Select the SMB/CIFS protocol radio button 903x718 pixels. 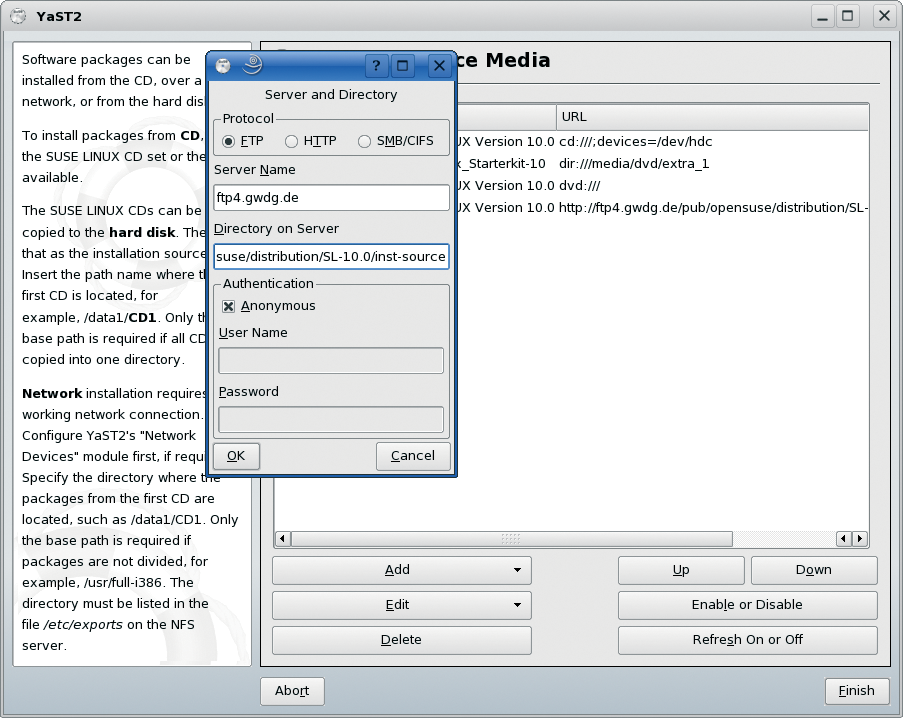(364, 141)
